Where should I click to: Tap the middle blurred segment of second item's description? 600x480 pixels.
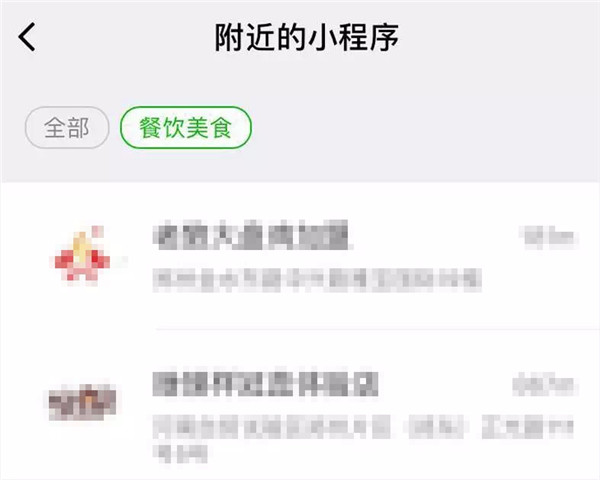[x=435, y=426]
